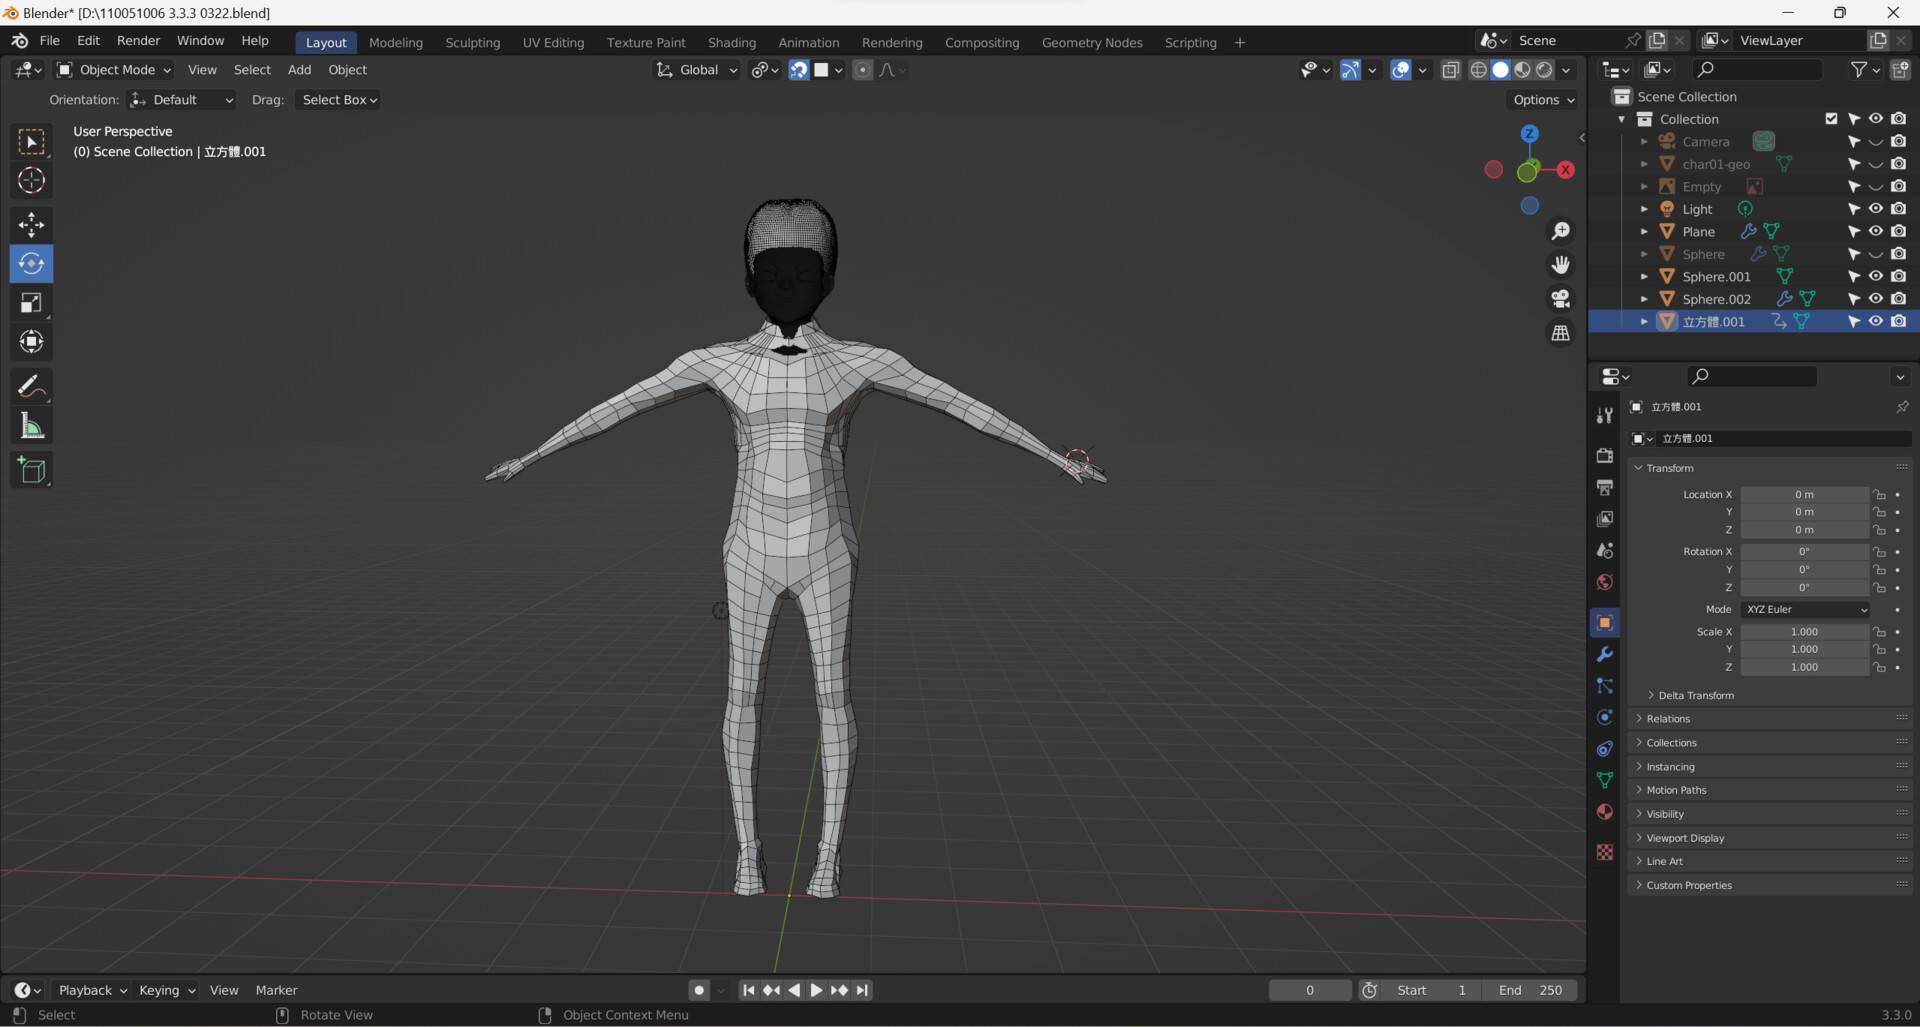Expand the Delta Transform panel

click(x=1695, y=695)
